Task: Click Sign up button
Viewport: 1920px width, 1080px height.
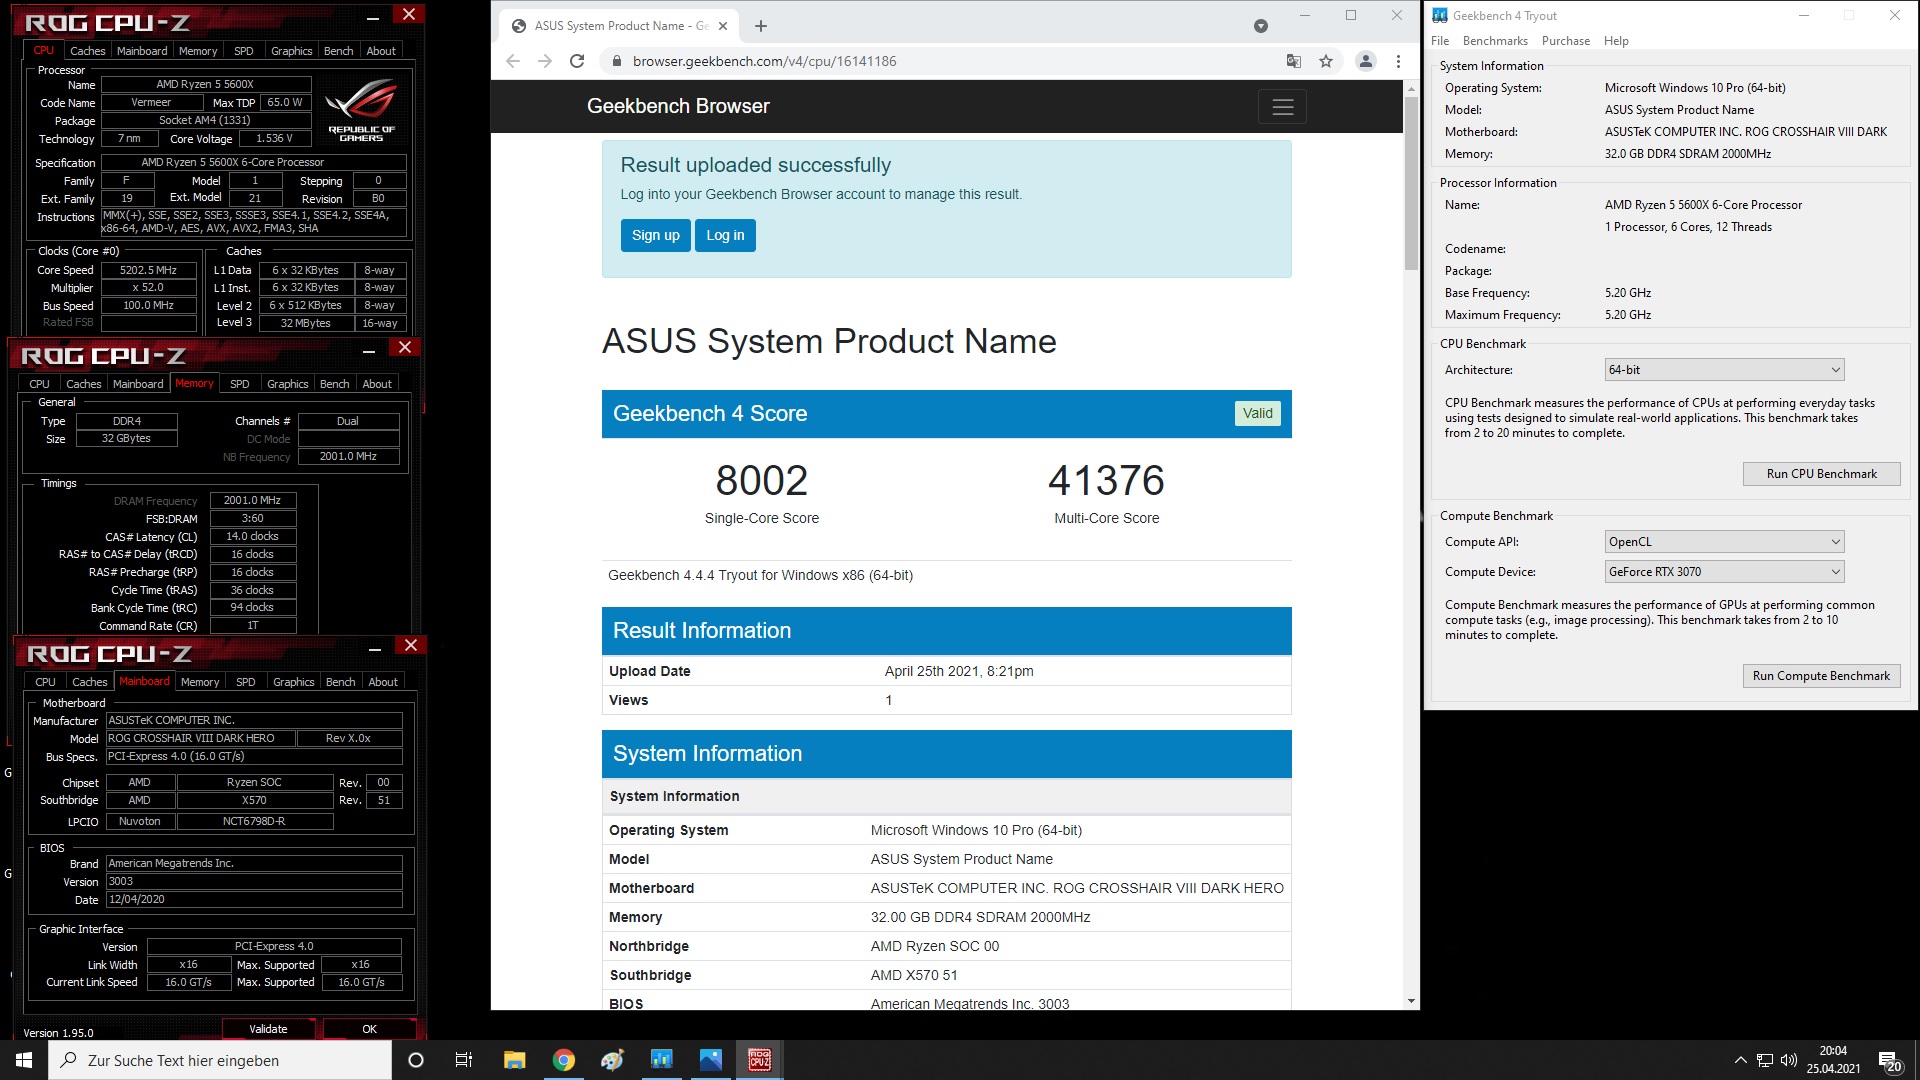Action: click(x=656, y=236)
